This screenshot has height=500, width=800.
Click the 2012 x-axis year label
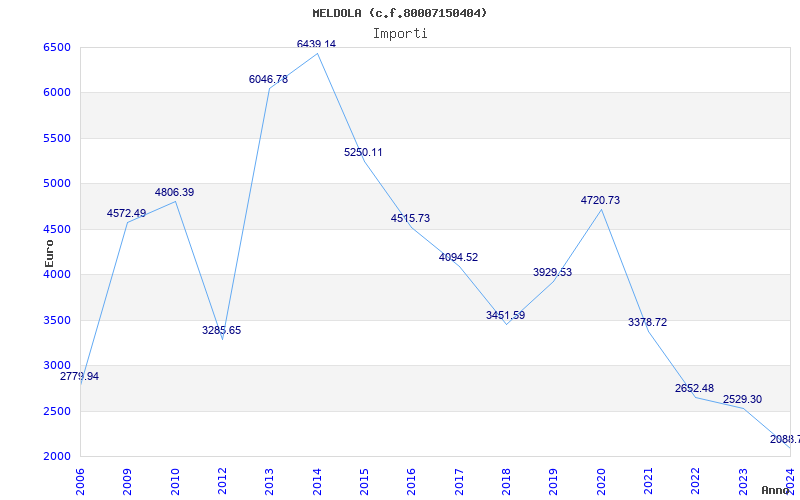pyautogui.click(x=222, y=482)
